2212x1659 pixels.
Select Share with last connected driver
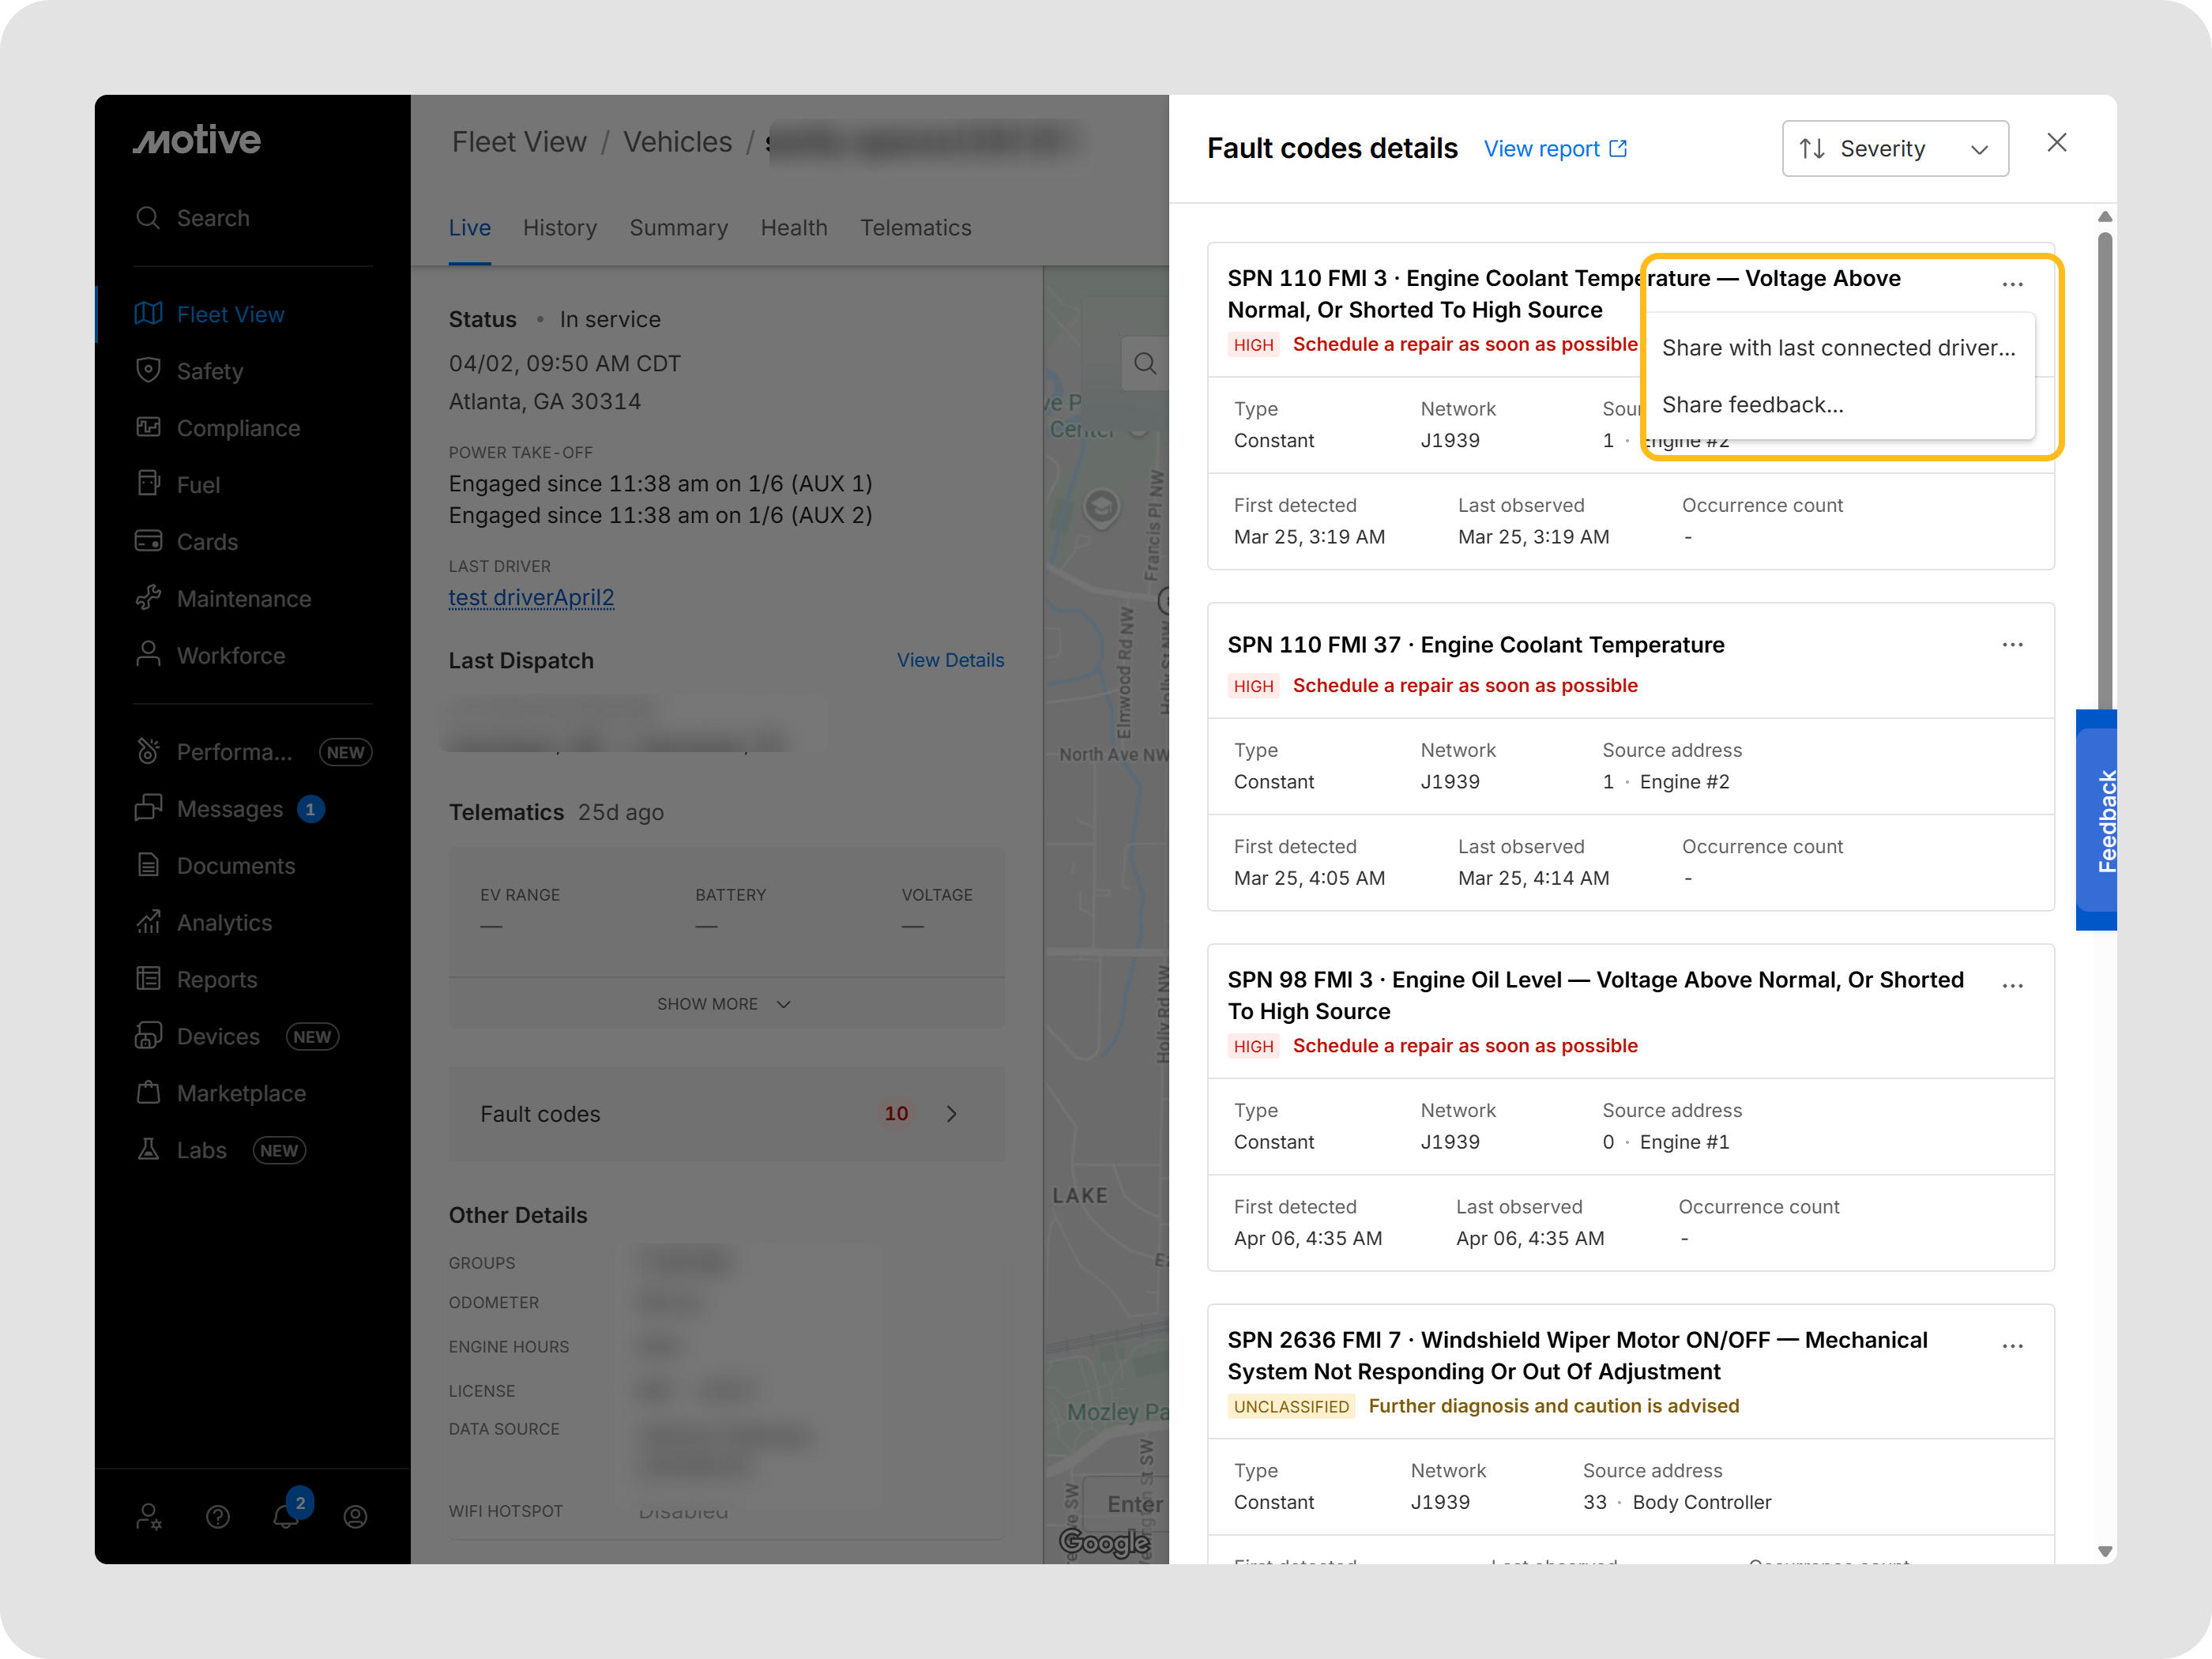tap(1839, 348)
